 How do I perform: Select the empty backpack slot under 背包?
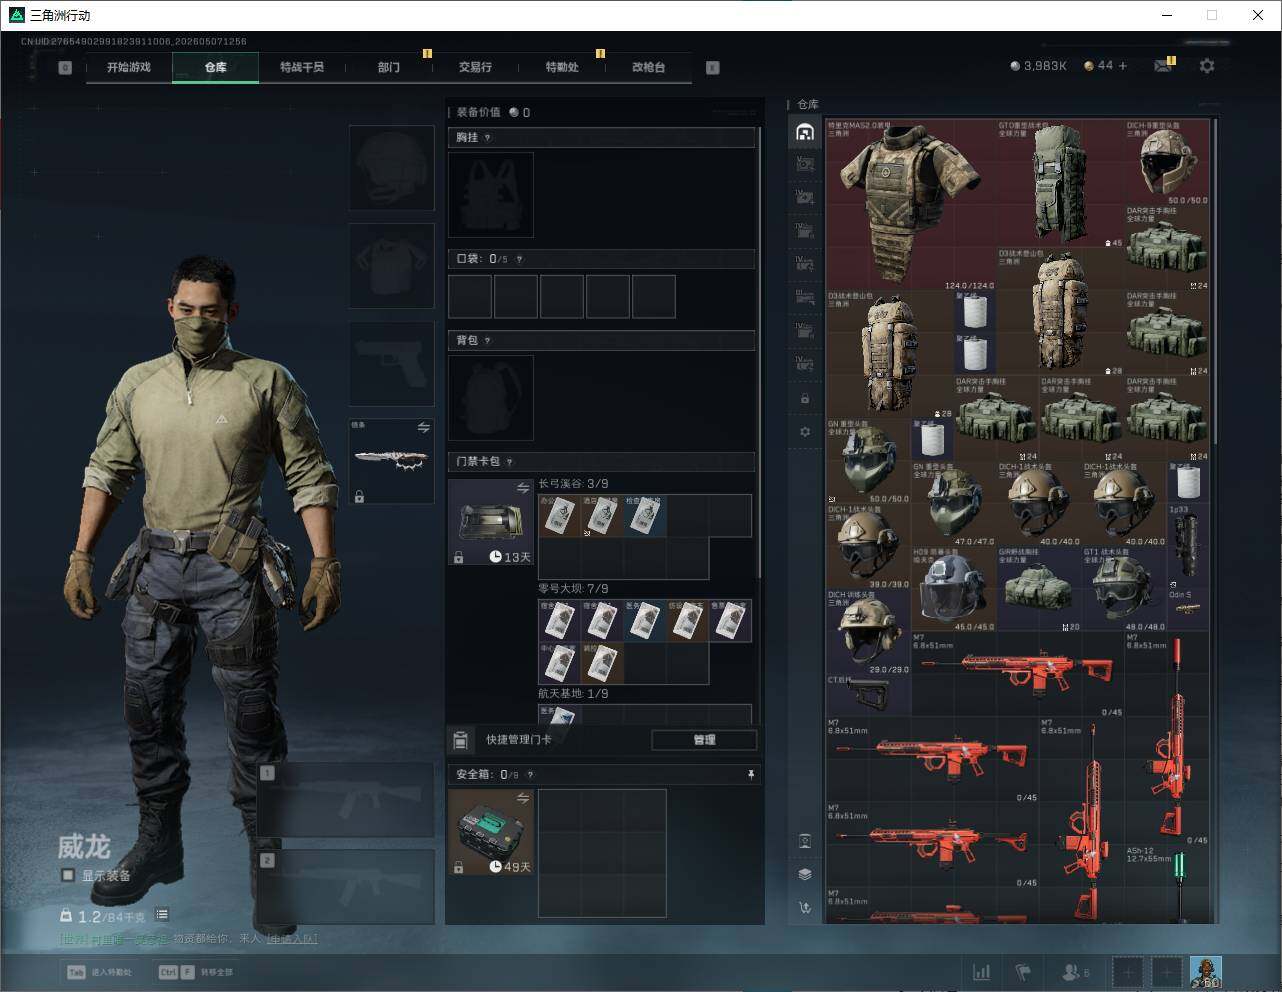point(491,398)
